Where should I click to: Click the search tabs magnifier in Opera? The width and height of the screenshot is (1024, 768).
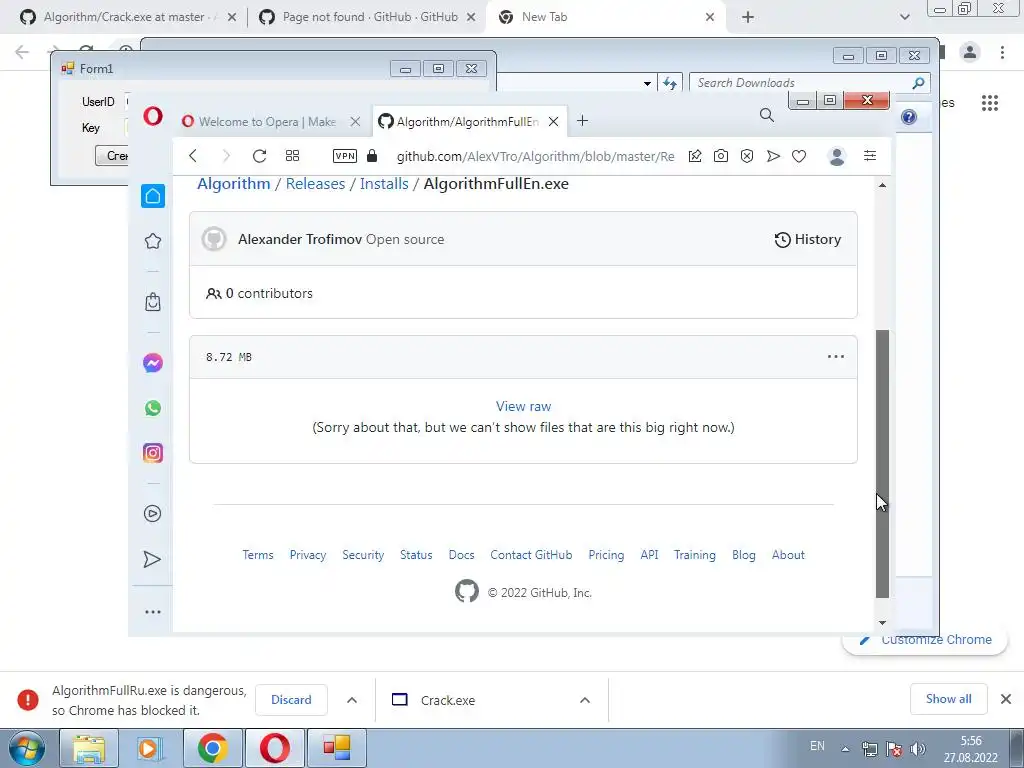[767, 116]
